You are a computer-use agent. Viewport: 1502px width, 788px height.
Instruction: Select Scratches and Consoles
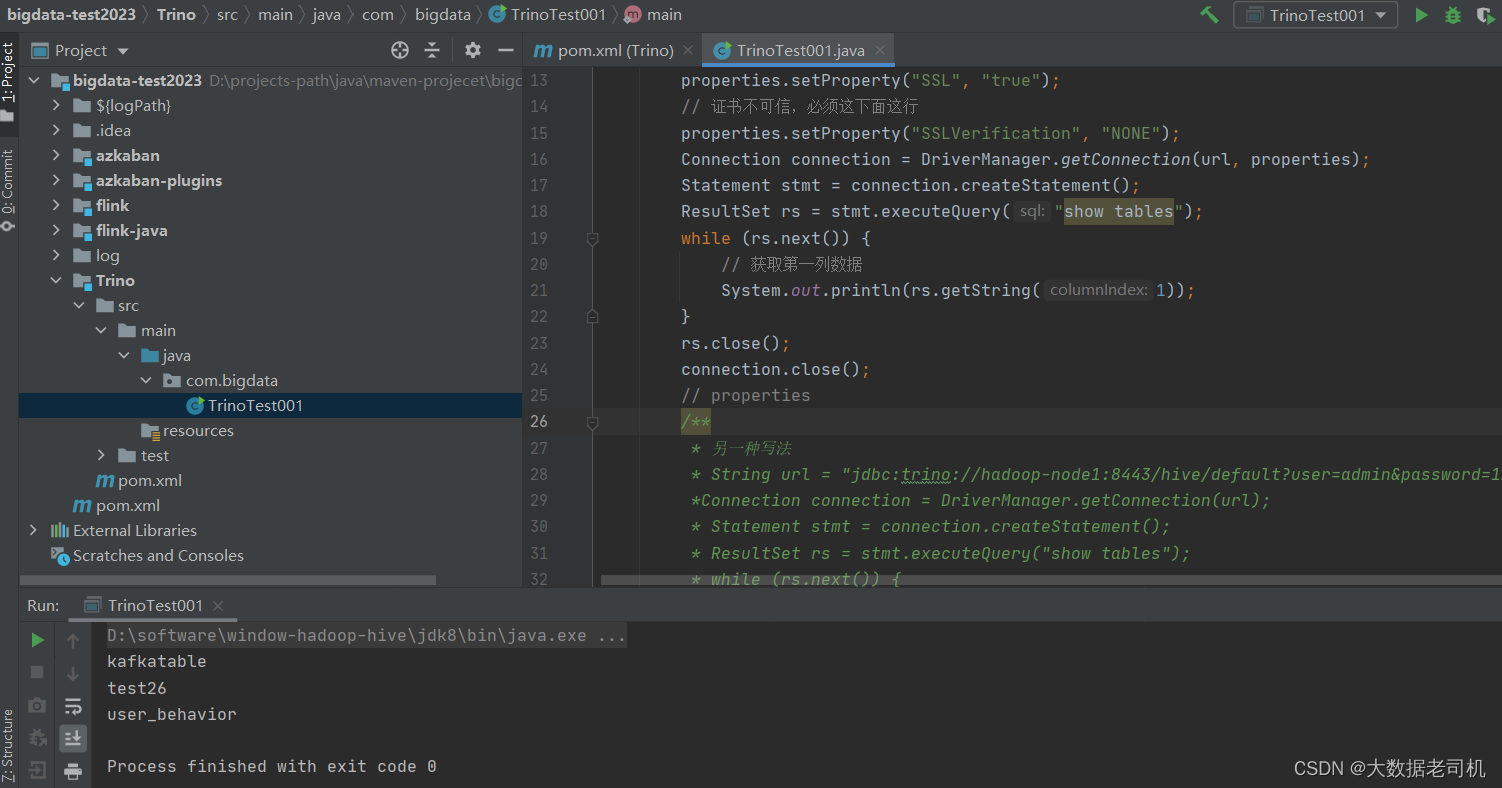point(147,555)
